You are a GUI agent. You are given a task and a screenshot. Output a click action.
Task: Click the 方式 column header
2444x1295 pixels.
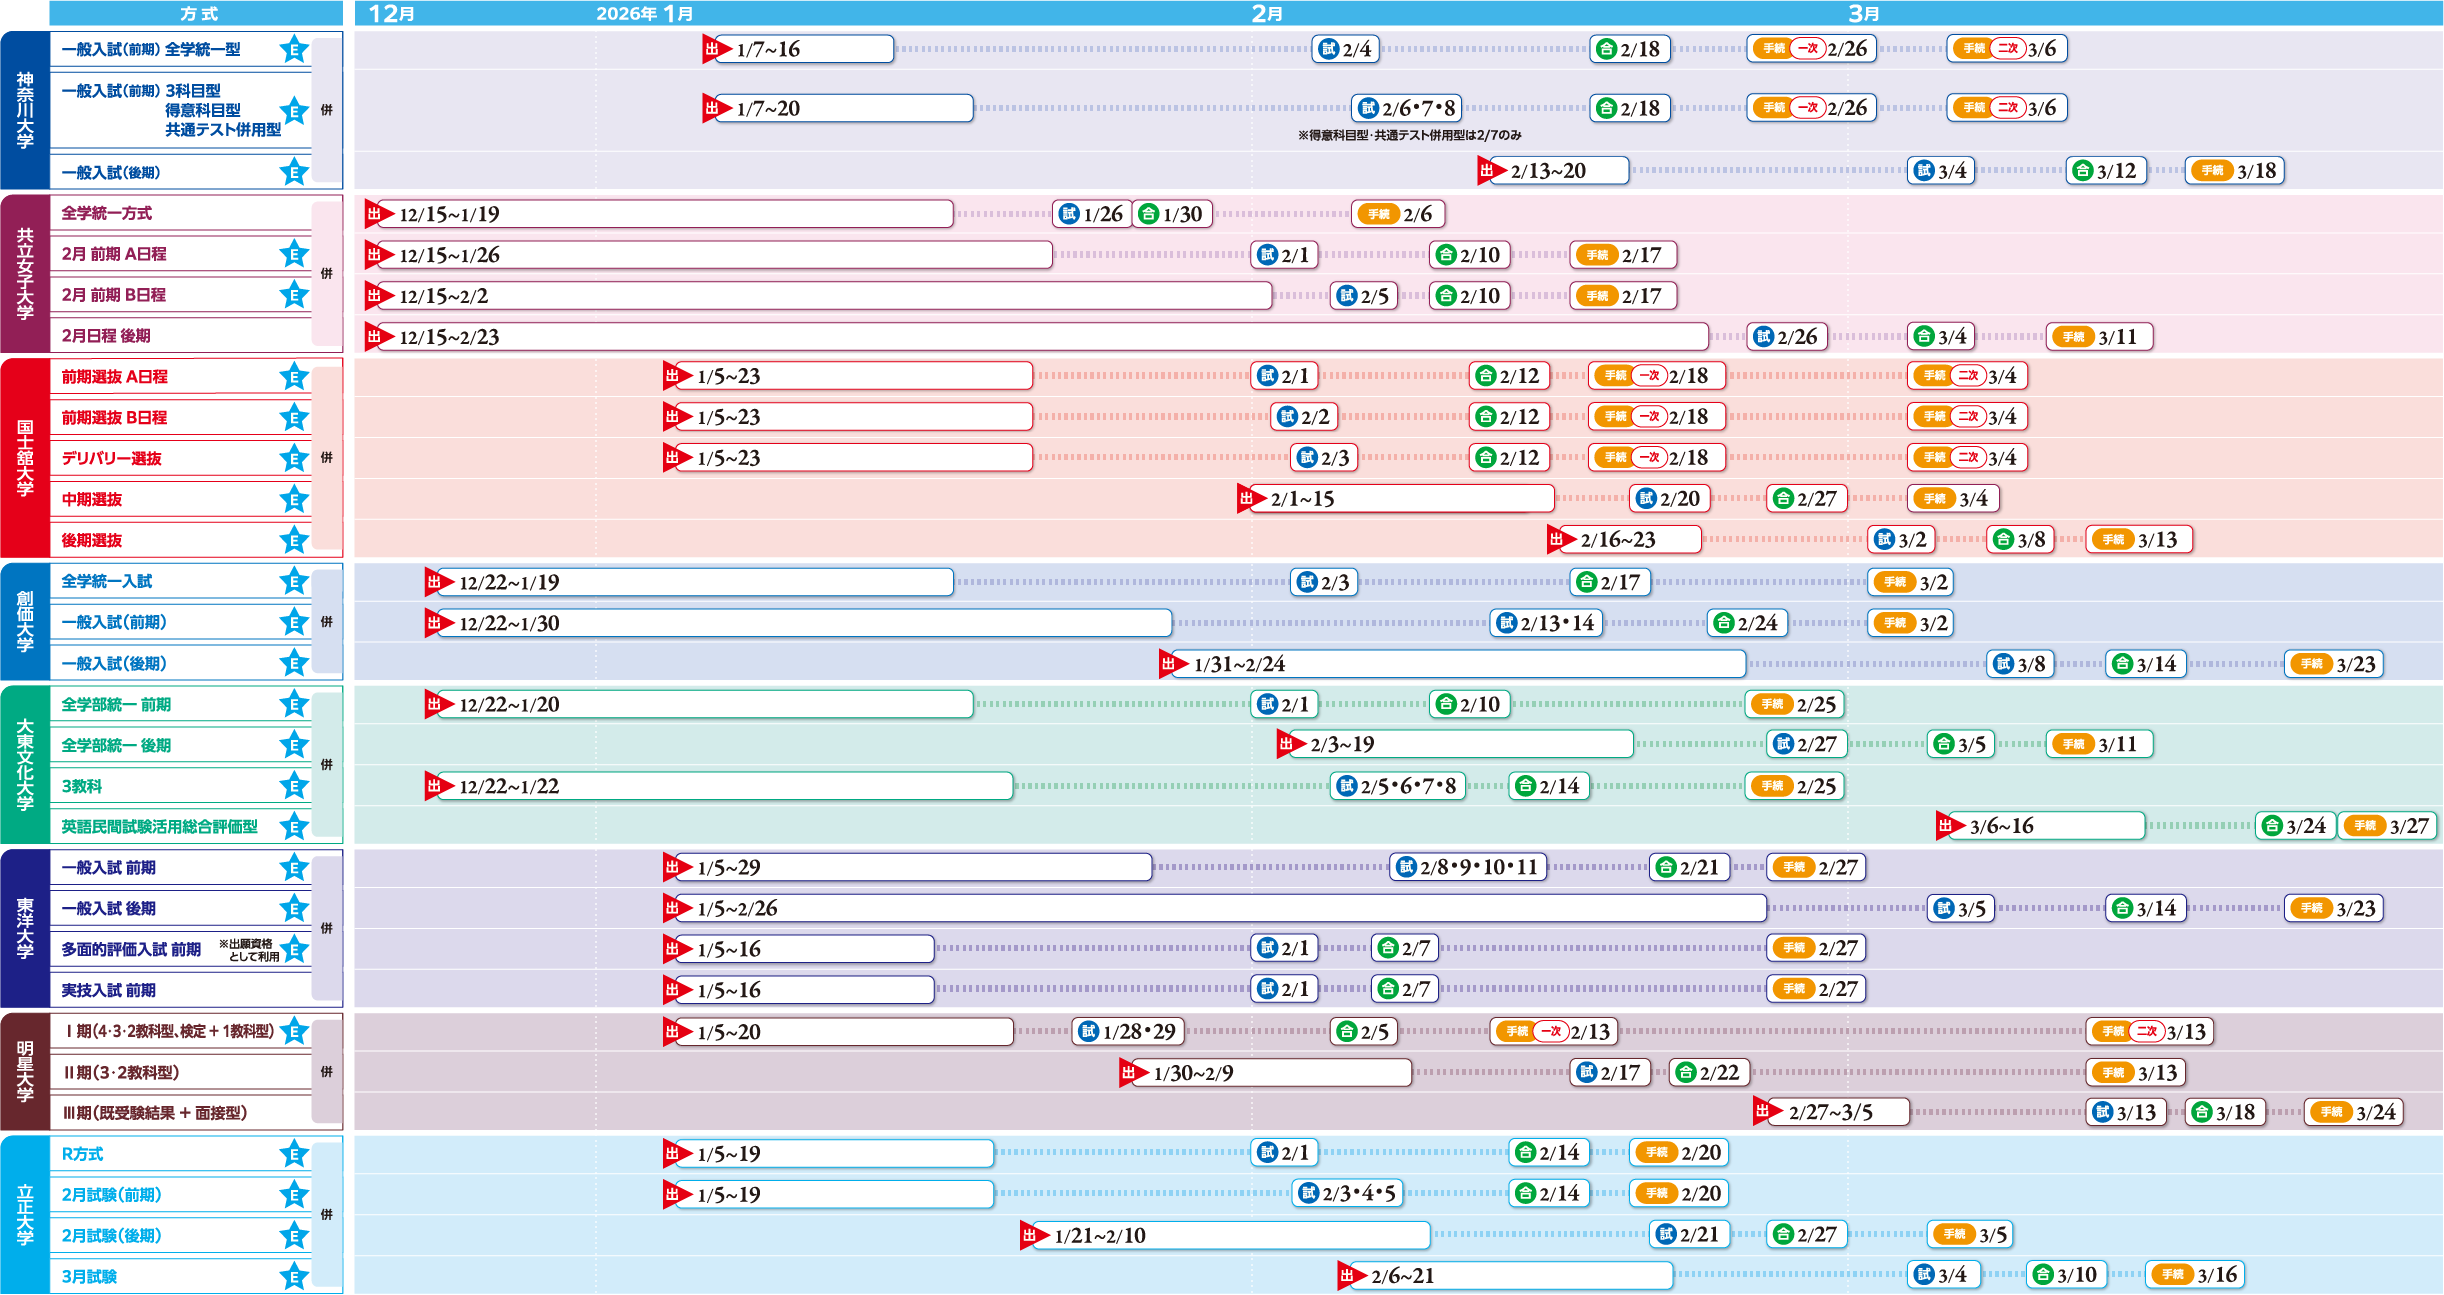coord(198,13)
